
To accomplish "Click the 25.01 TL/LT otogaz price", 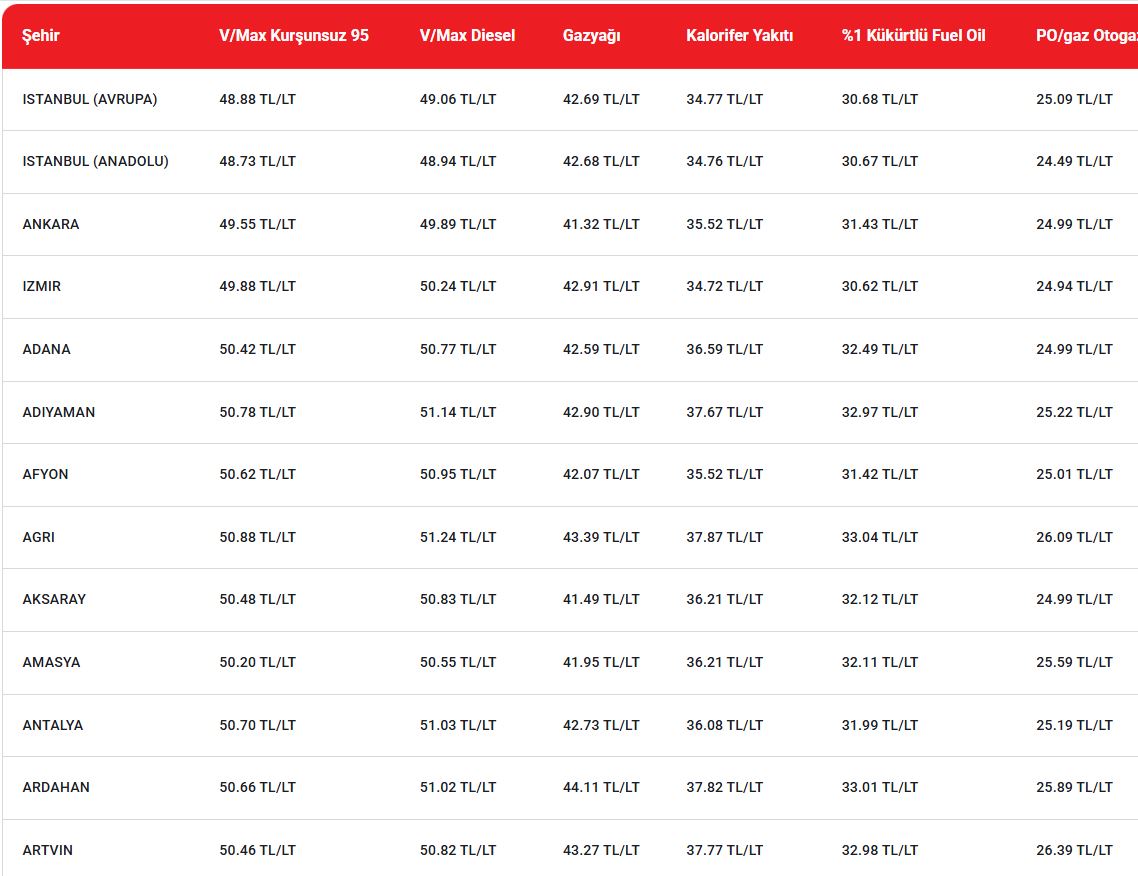I will pyautogui.click(x=1074, y=475).
